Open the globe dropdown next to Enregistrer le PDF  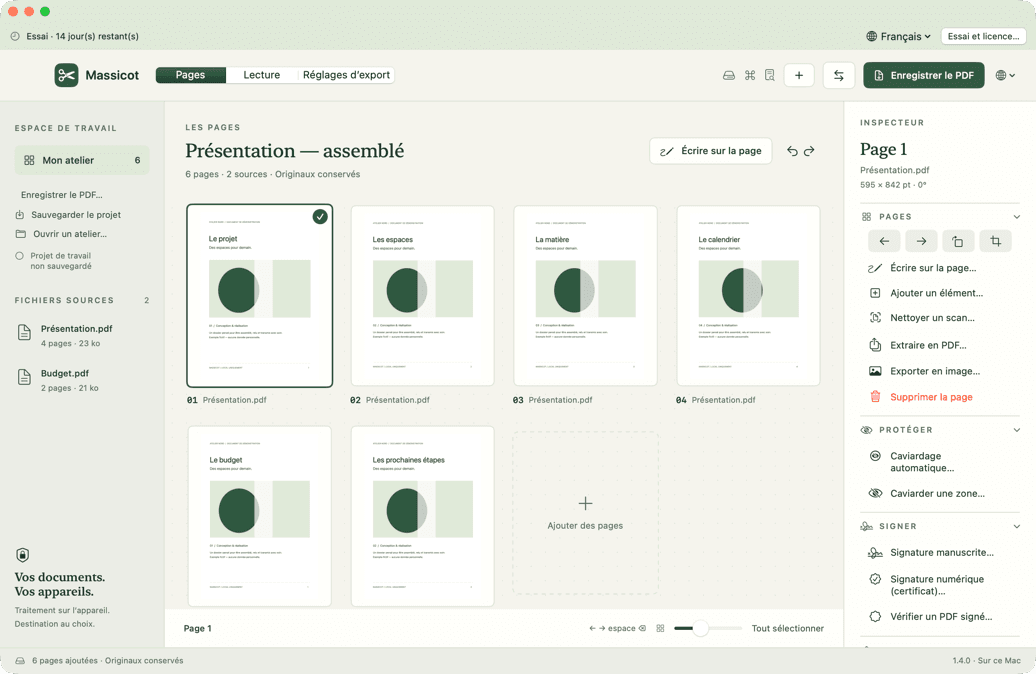(x=1005, y=75)
